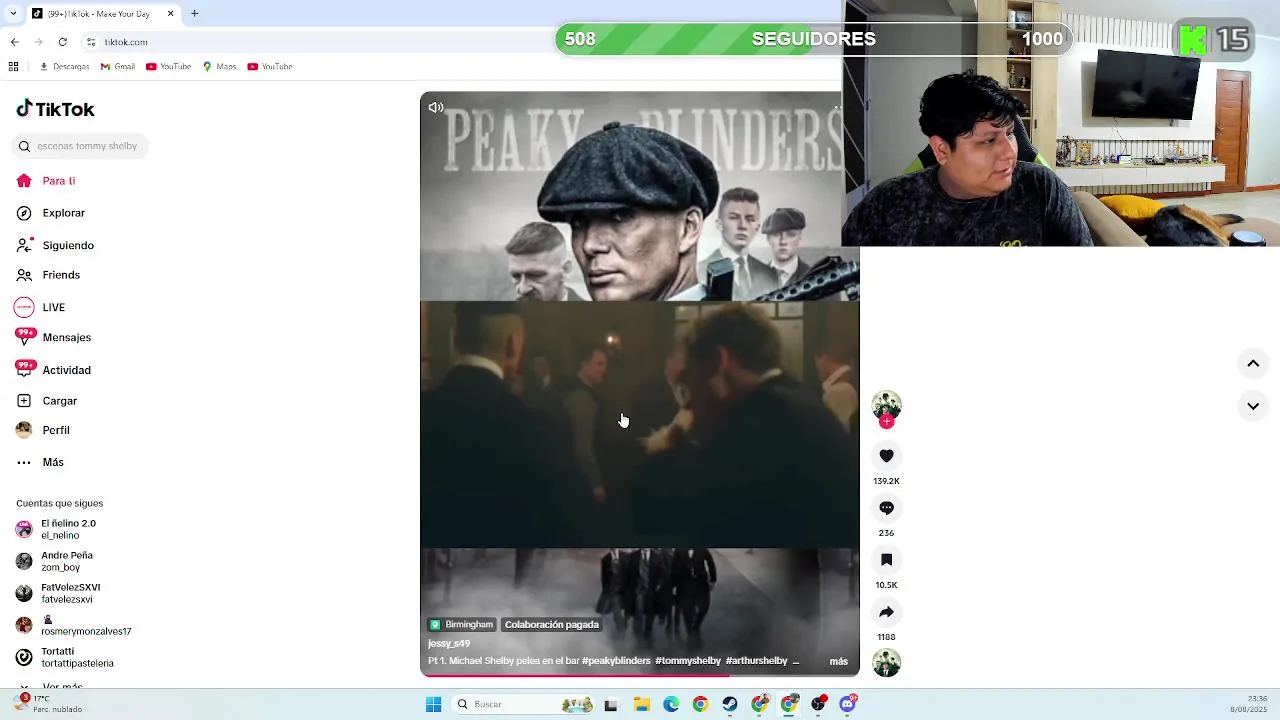
Task: Go to the Para ti feed
Action: click(x=46, y=181)
